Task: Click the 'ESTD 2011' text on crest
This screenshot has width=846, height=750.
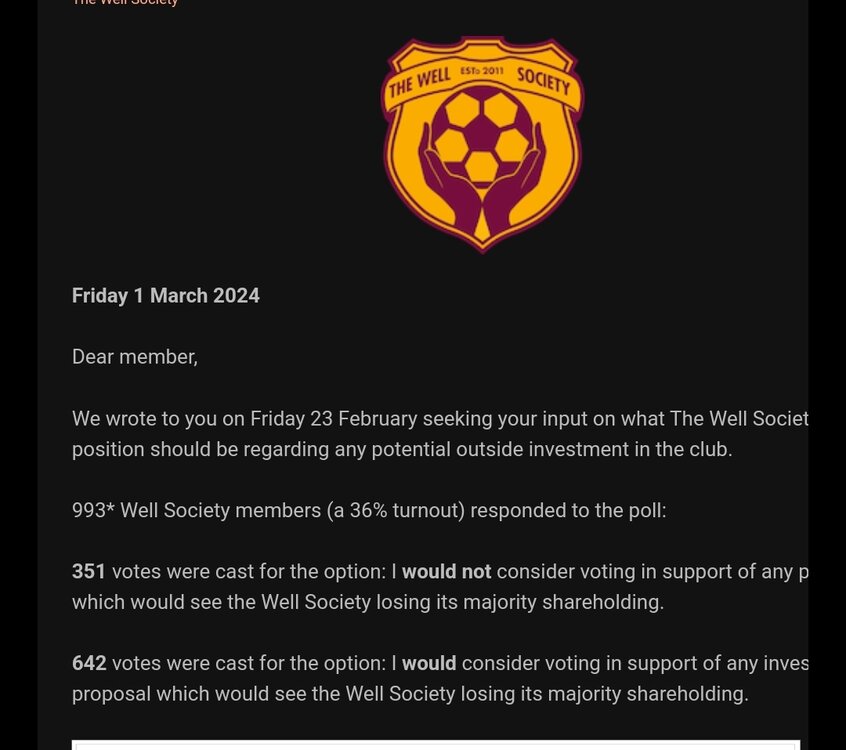Action: click(481, 71)
